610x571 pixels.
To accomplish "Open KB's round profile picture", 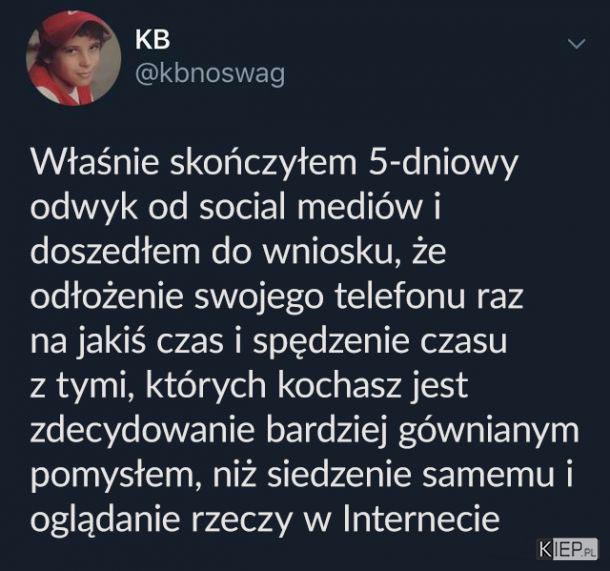I will tap(74, 58).
